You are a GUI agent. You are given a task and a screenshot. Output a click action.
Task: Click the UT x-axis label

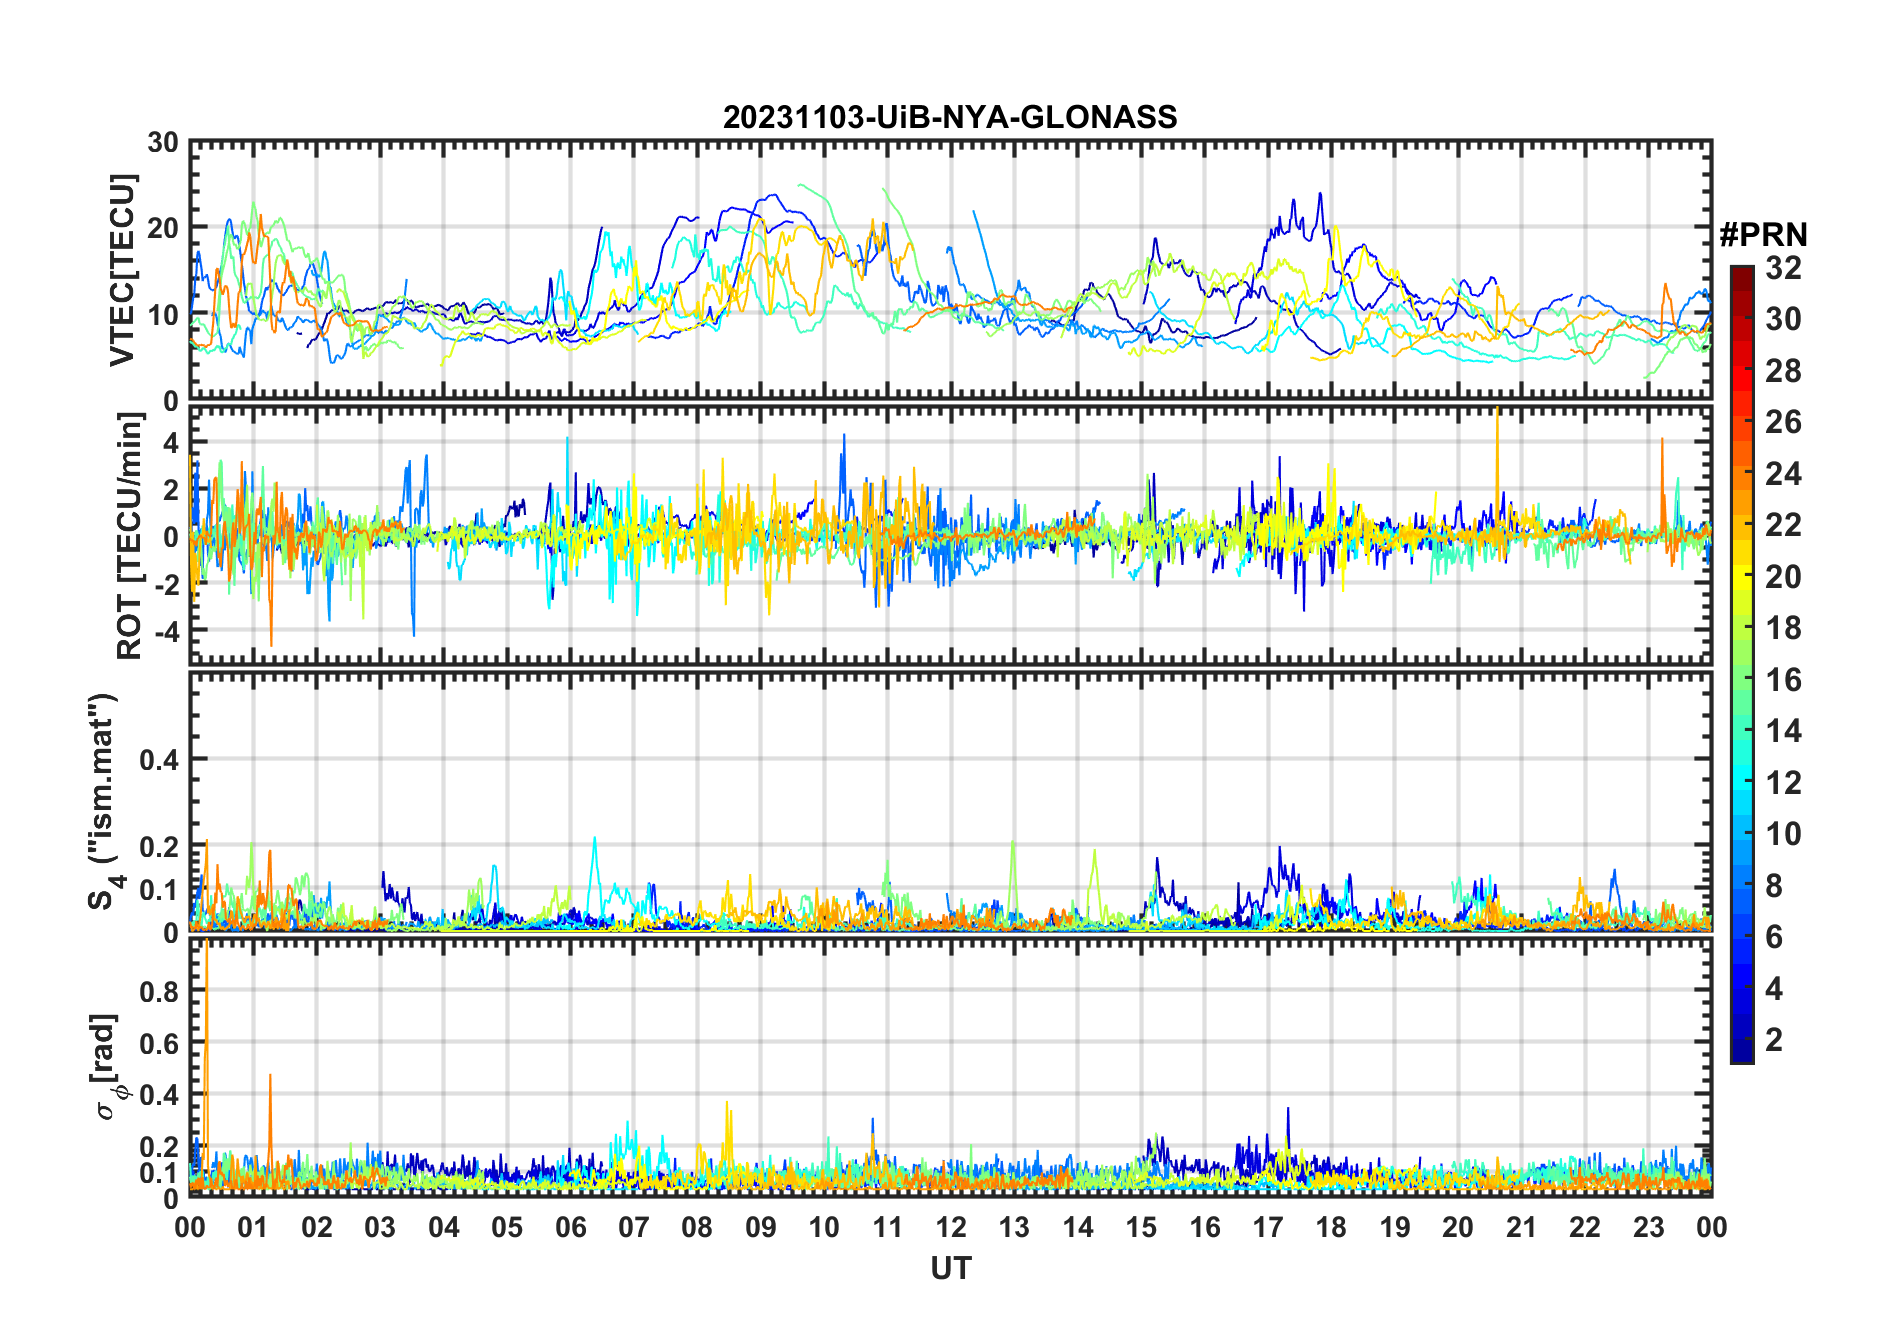[950, 1268]
